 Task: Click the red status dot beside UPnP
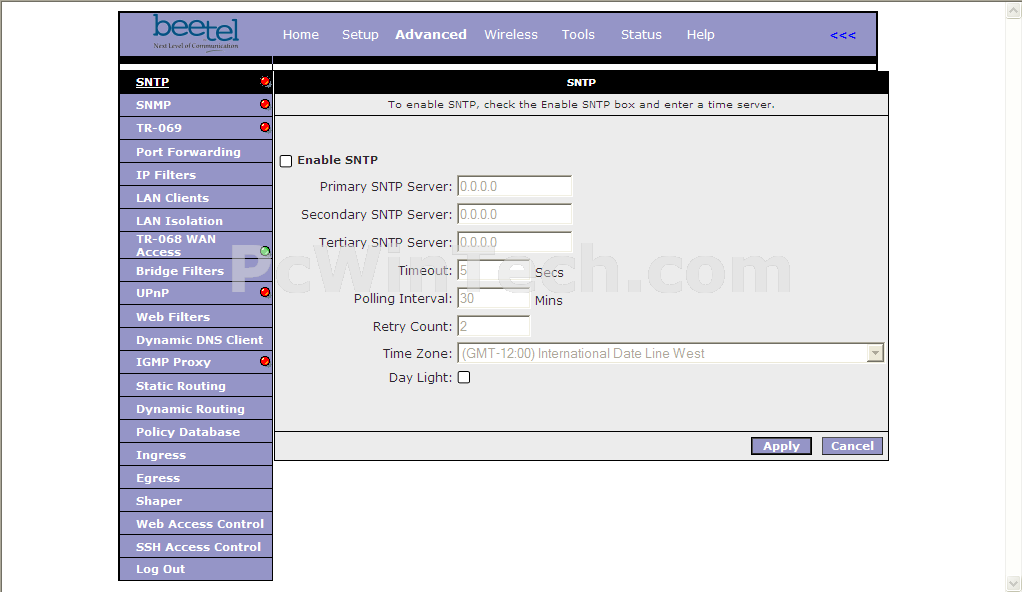point(265,292)
